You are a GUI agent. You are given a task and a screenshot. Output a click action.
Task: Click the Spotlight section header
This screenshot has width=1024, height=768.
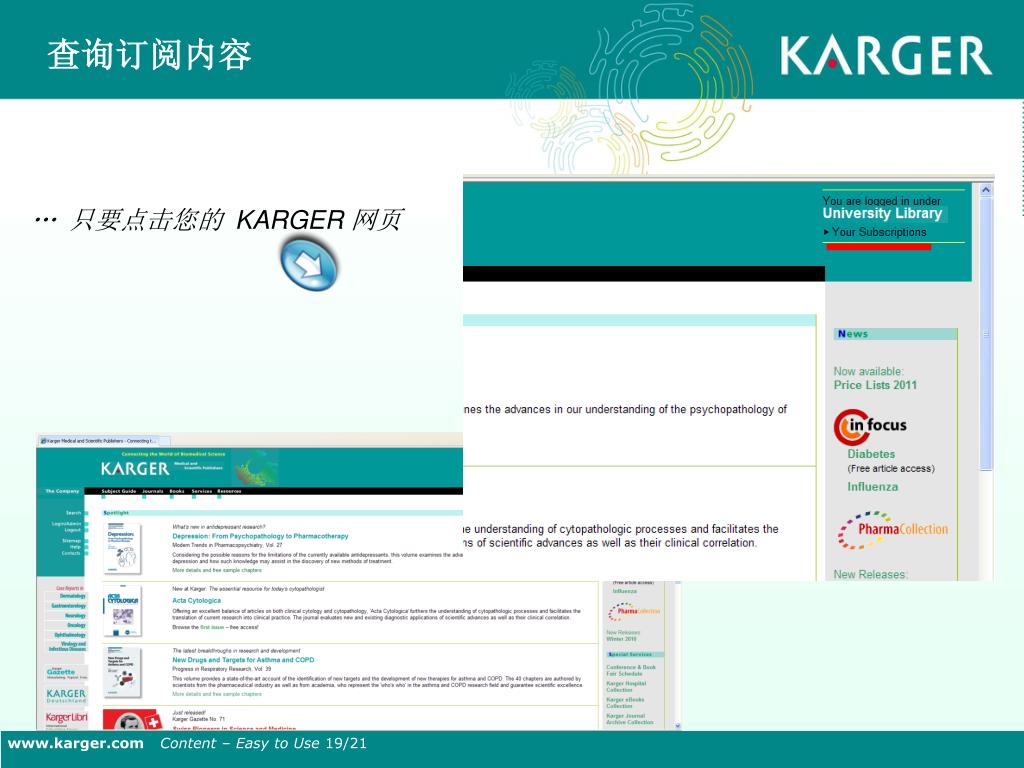281,513
